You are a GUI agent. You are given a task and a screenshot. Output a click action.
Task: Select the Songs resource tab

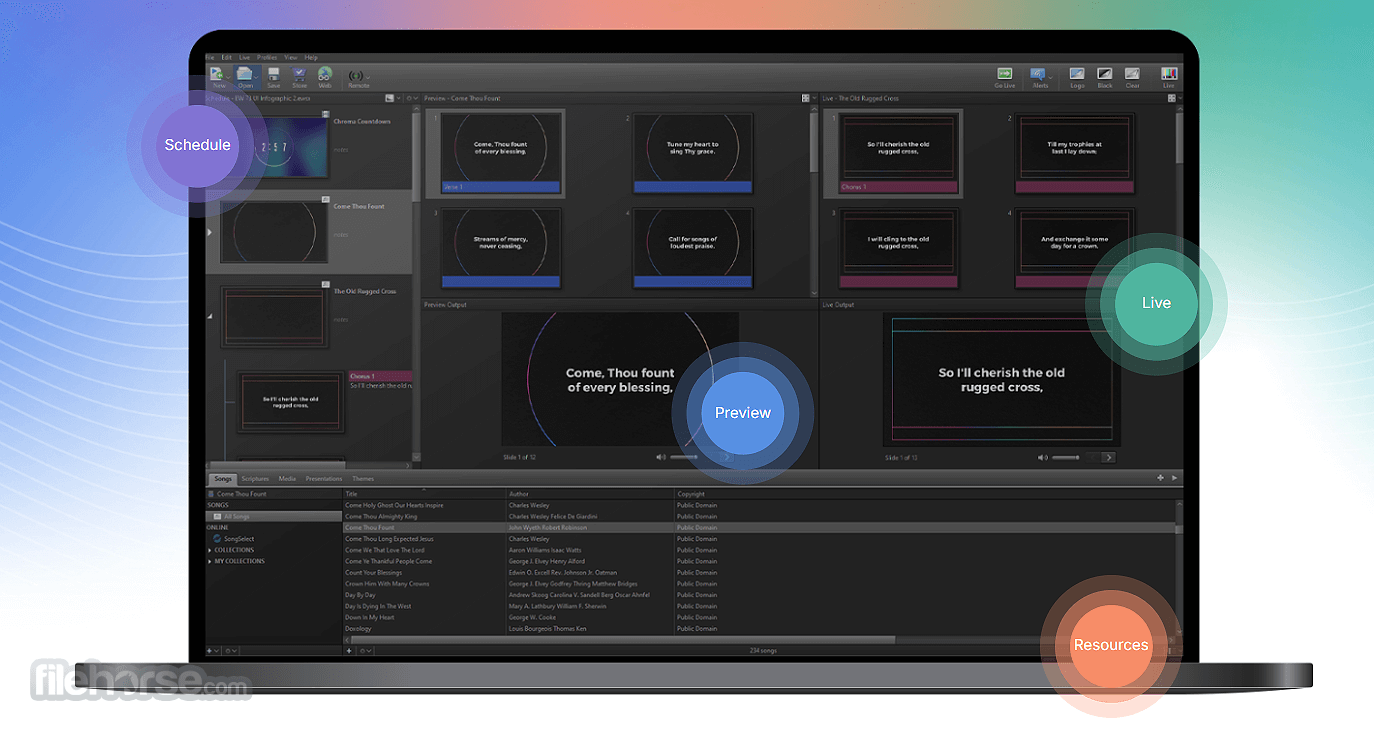click(222, 479)
